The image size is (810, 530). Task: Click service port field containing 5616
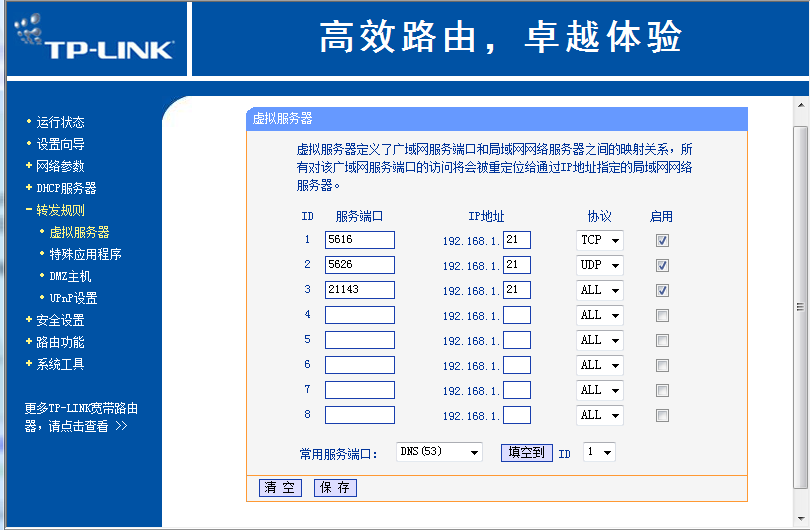[360, 240]
